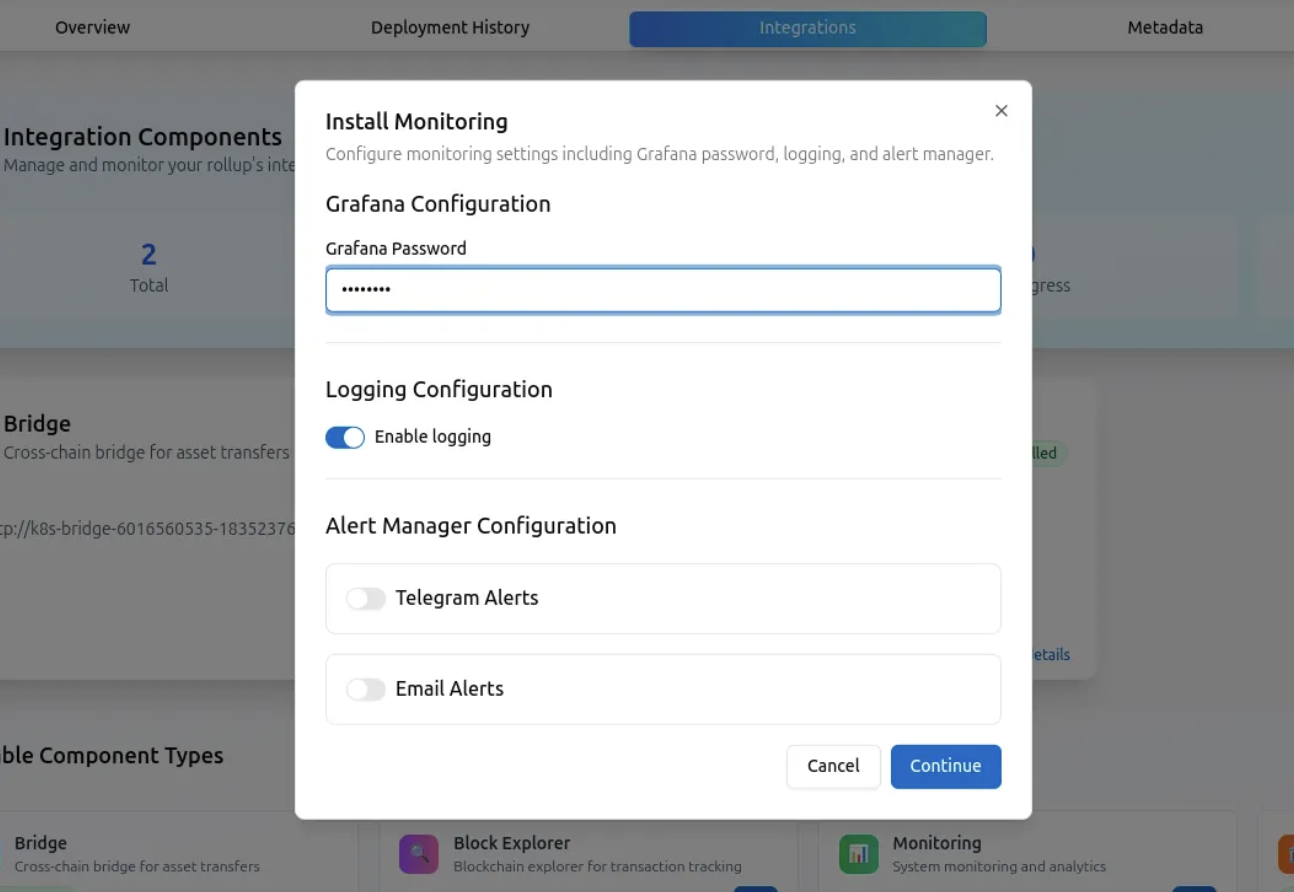
Task: Enable the Email Alerts toggle
Action: tap(366, 689)
